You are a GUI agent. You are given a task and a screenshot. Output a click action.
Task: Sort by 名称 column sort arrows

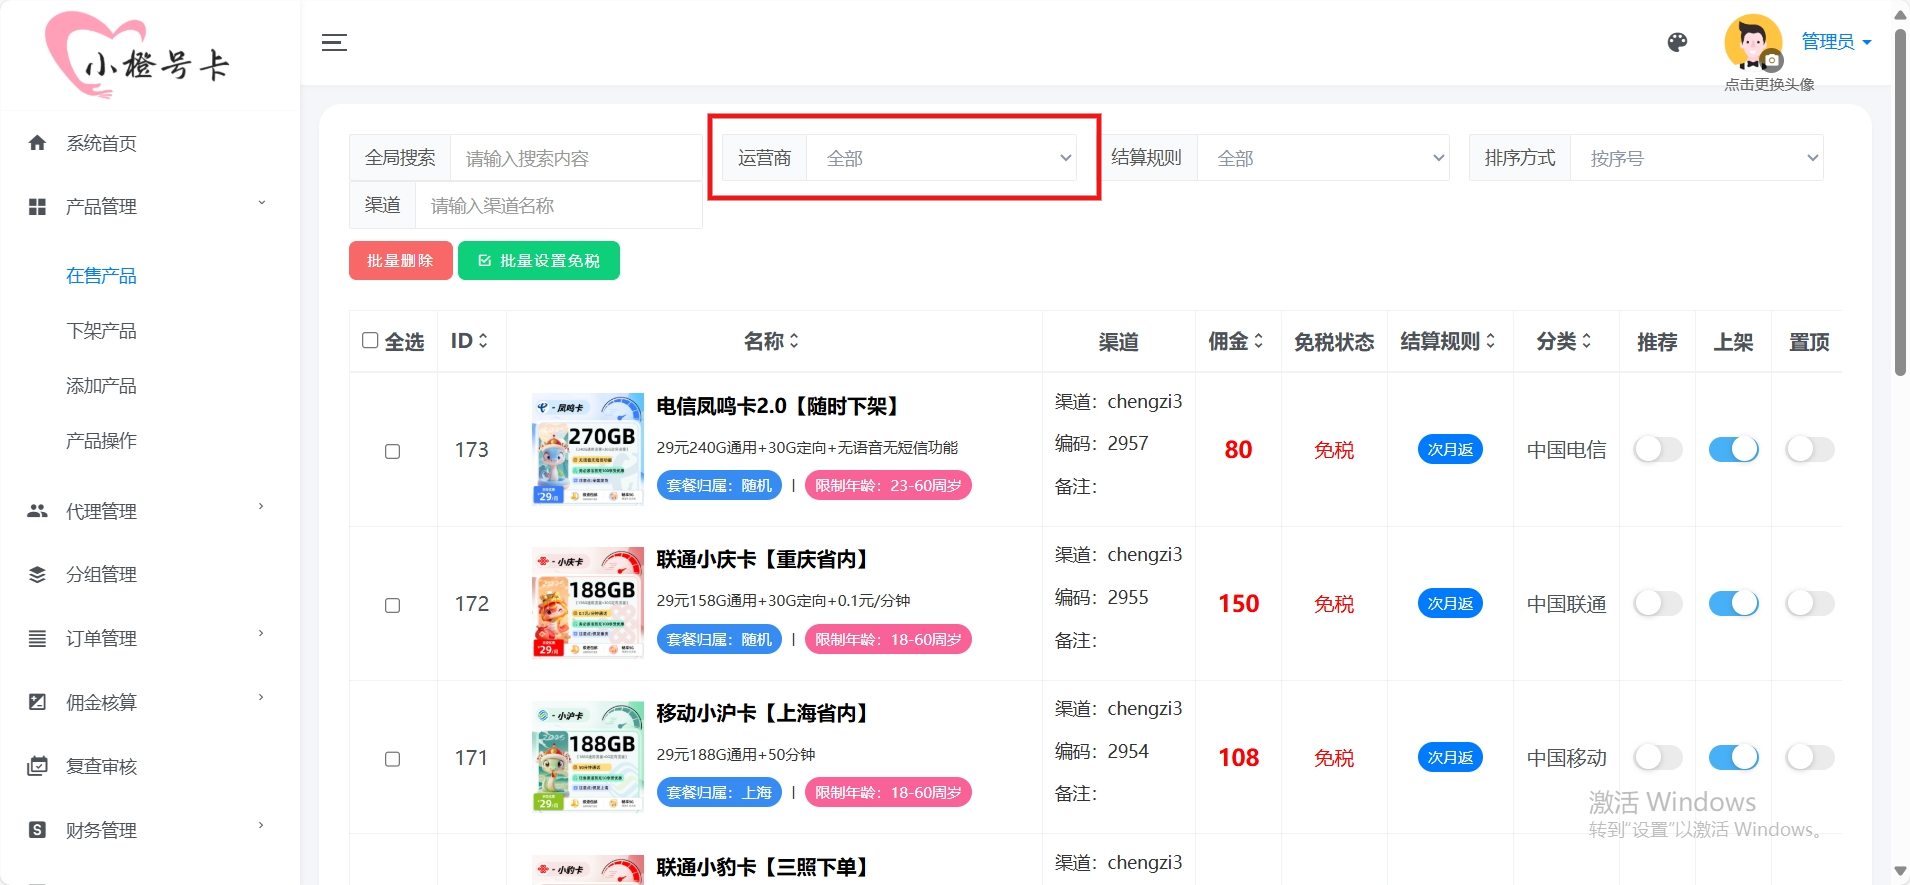click(x=794, y=341)
